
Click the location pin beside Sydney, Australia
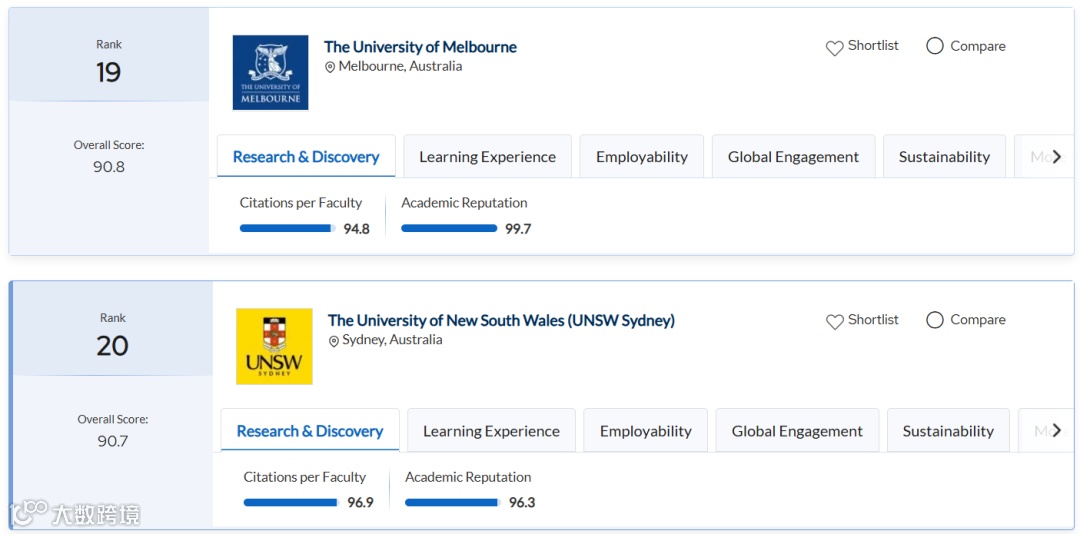334,341
